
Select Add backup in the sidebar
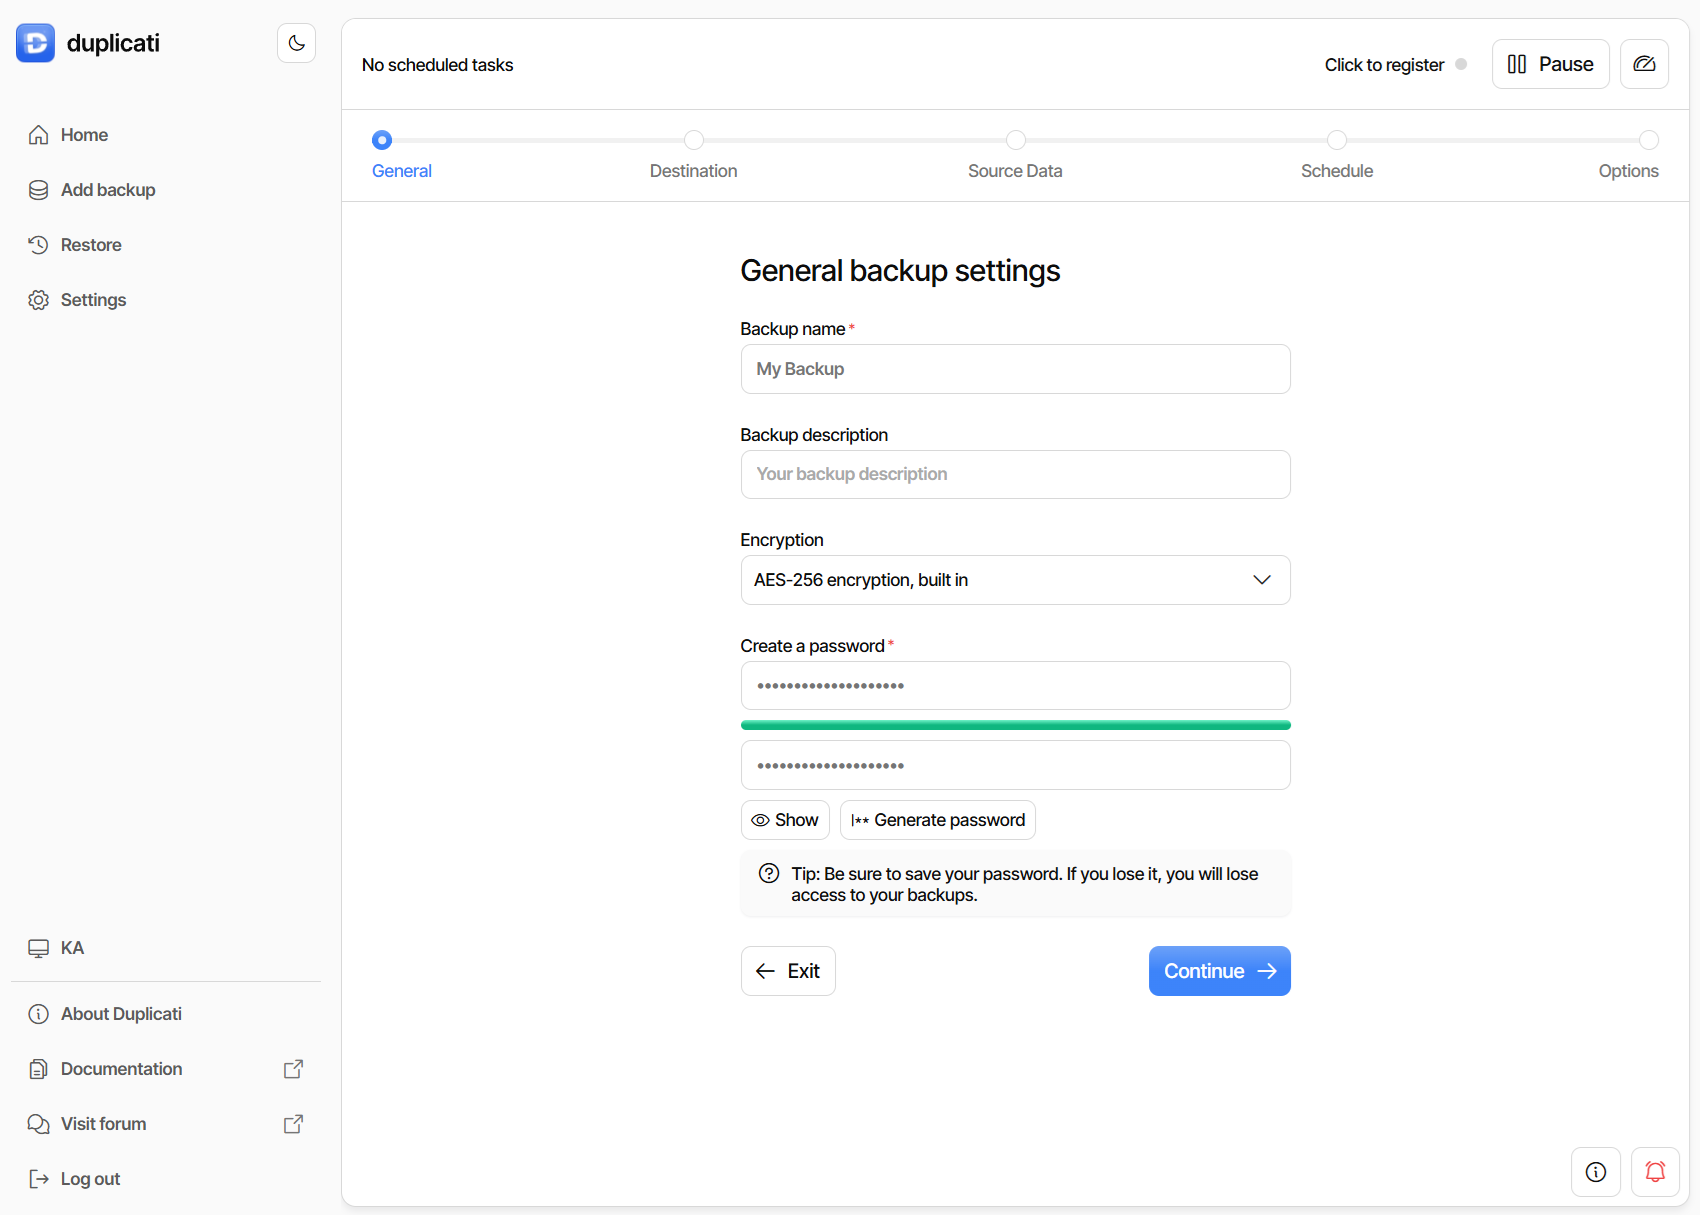107,189
